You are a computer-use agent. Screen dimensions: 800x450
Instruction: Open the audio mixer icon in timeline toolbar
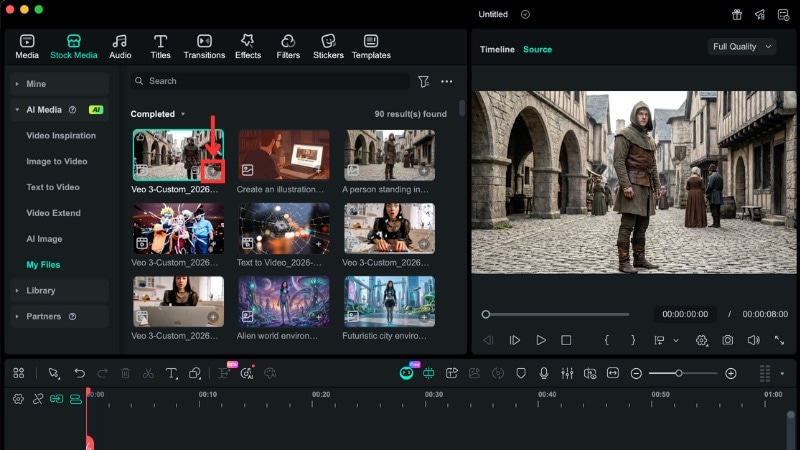567,373
